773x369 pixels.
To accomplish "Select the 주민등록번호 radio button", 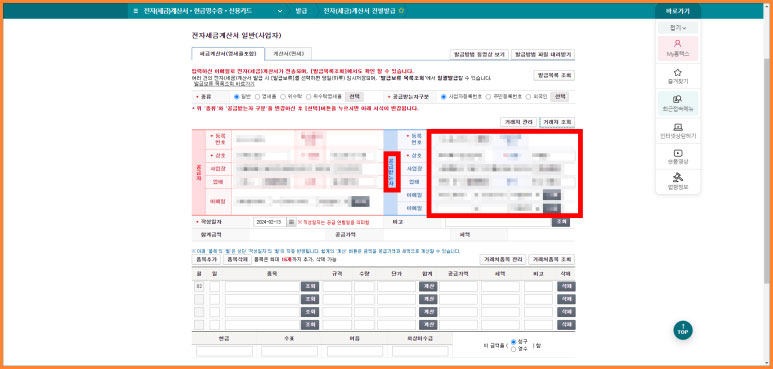I will 489,97.
